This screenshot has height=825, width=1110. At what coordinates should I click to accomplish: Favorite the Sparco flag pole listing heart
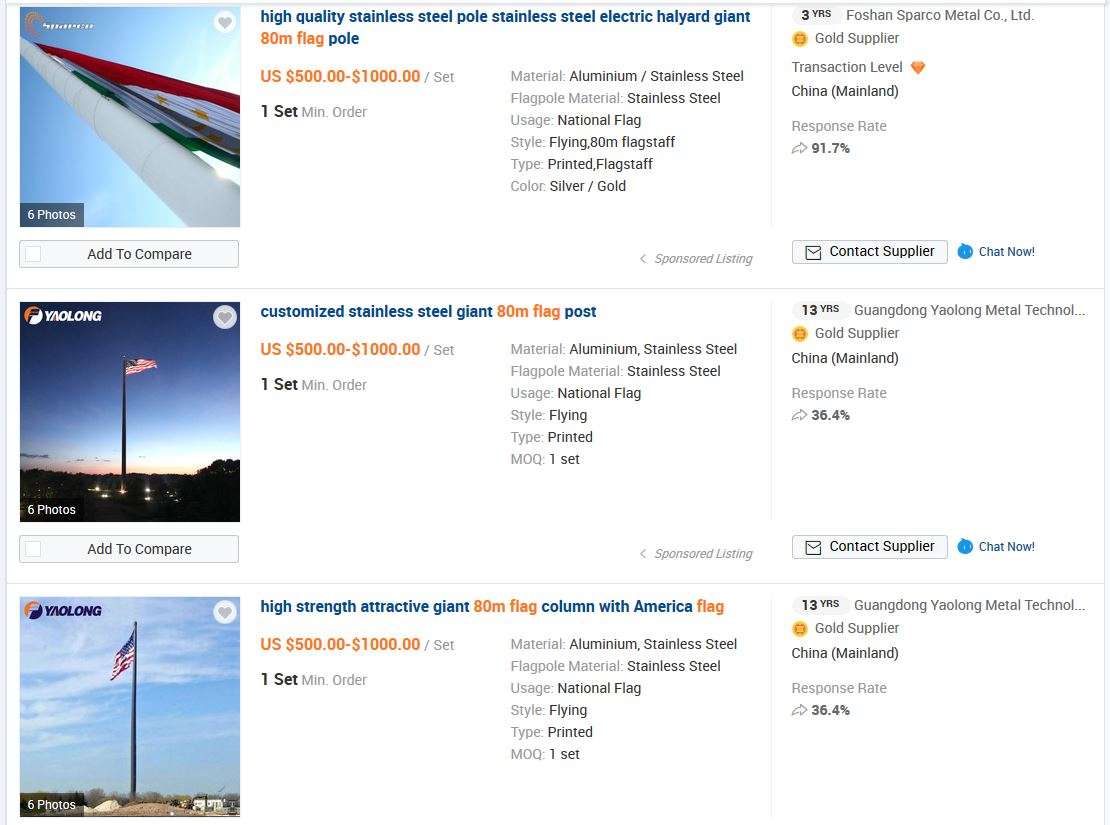[x=225, y=22]
